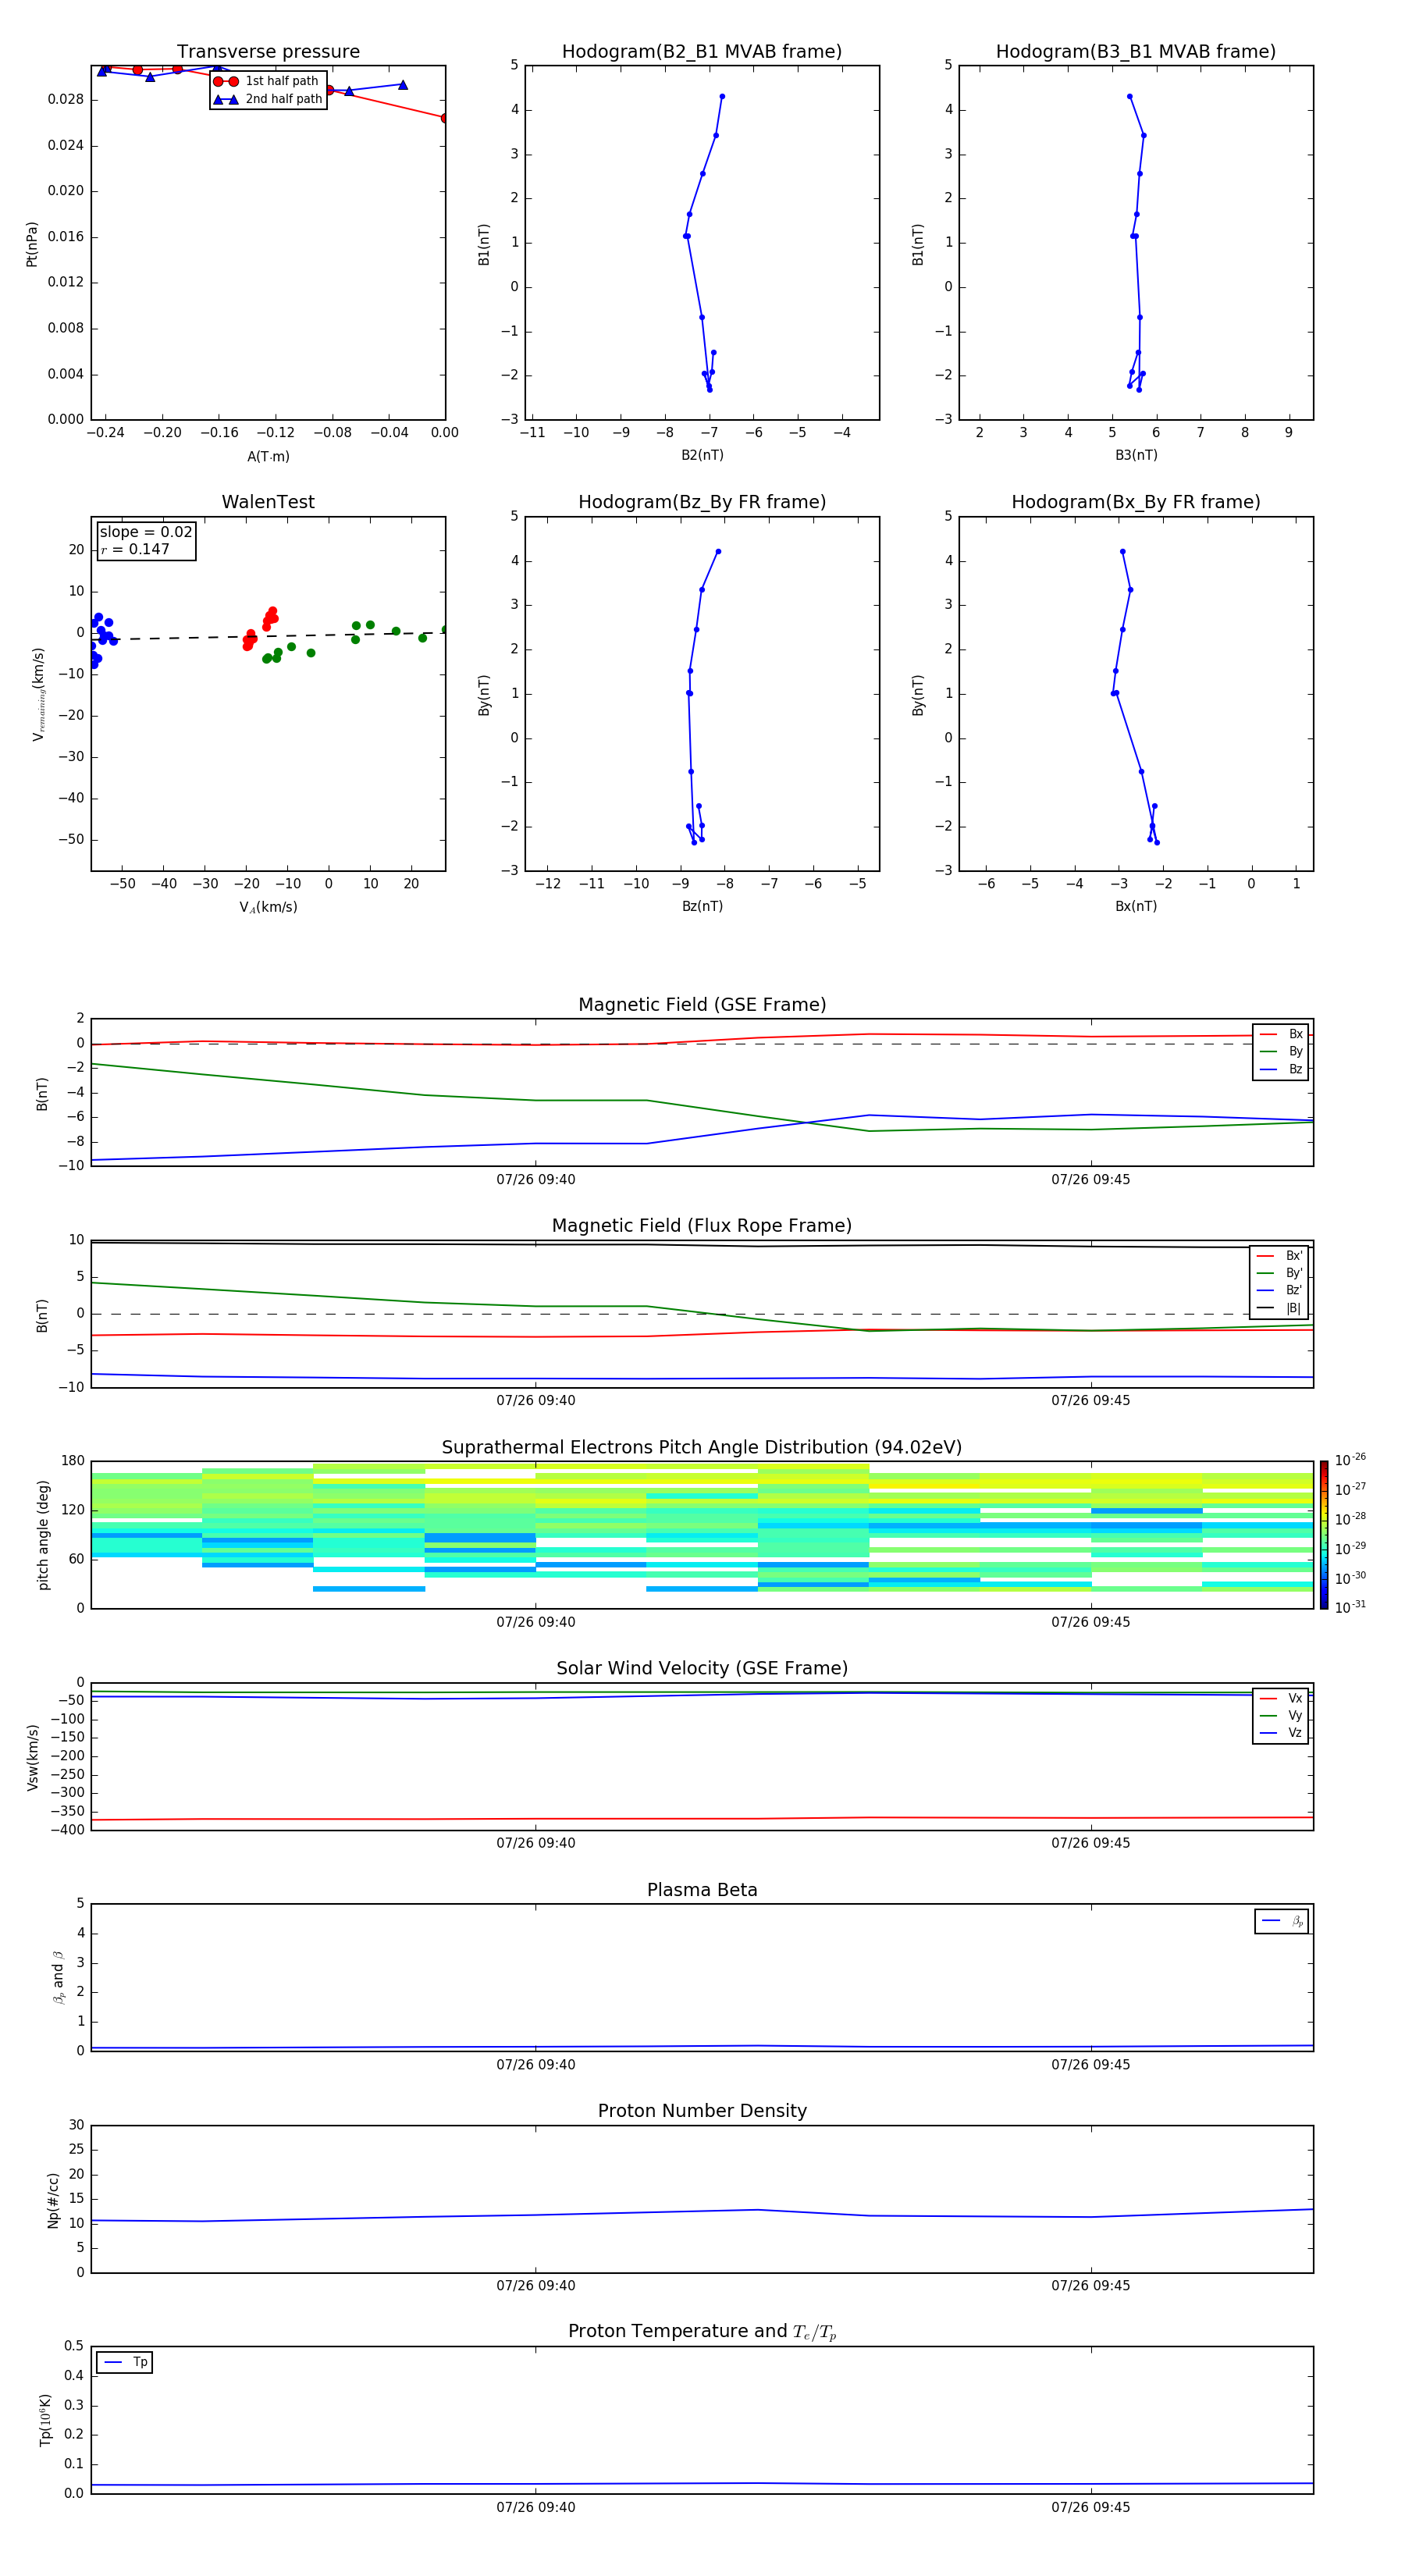The image size is (1405, 2576).
Task: Click the "Np(#/cc)" y-axis label
Action: (x=53, y=2200)
